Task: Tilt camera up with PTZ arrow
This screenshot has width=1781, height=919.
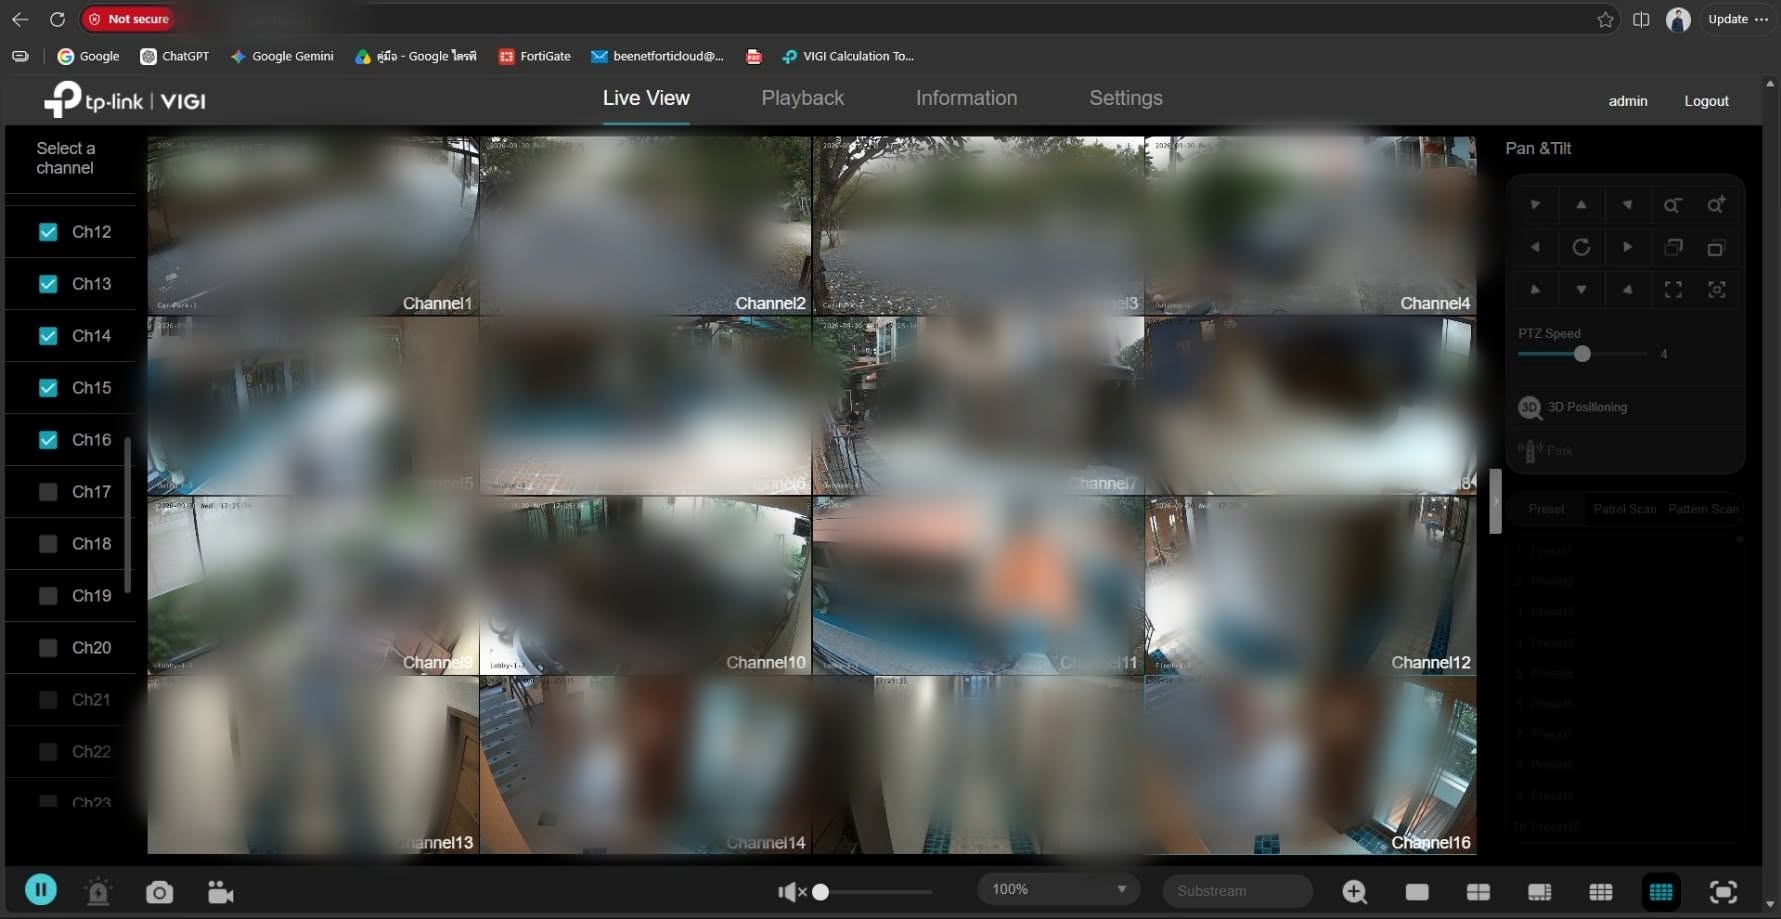Action: pos(1581,205)
